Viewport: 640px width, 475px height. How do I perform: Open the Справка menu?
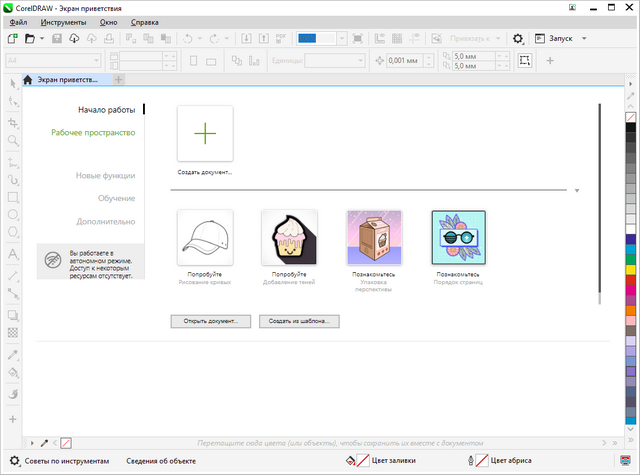[145, 21]
